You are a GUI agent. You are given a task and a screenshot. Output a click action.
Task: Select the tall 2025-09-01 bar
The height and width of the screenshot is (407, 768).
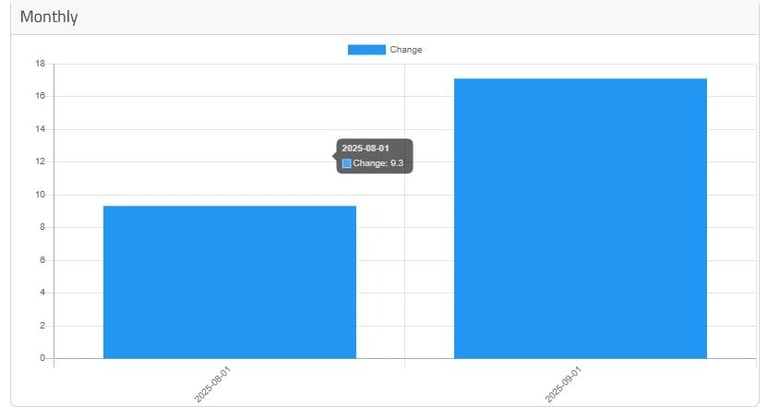click(x=580, y=218)
